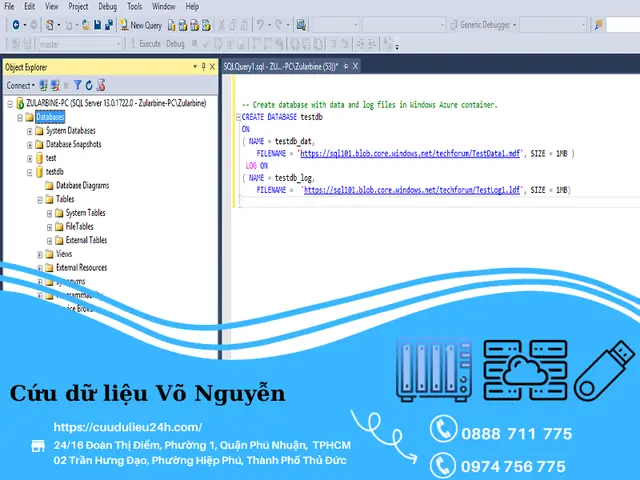The width and height of the screenshot is (640, 480).
Task: Click the Analysis Services MDX Query icon
Action: click(x=183, y=26)
